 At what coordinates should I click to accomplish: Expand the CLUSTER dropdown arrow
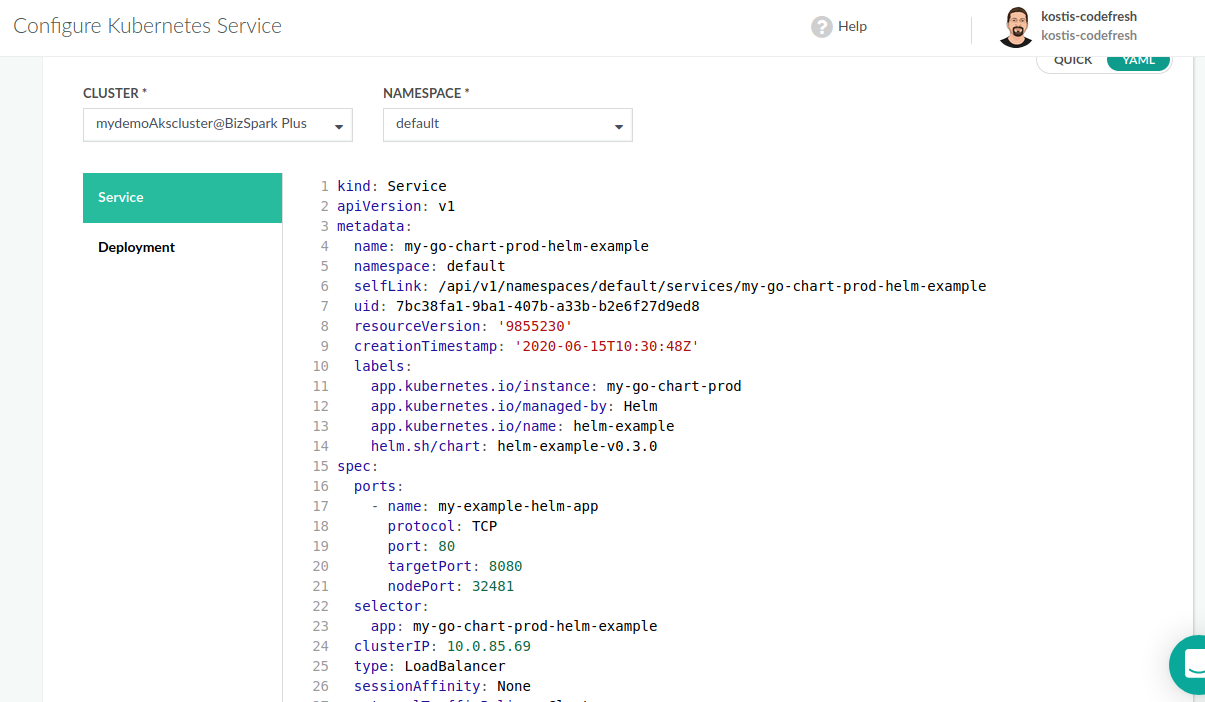click(339, 126)
